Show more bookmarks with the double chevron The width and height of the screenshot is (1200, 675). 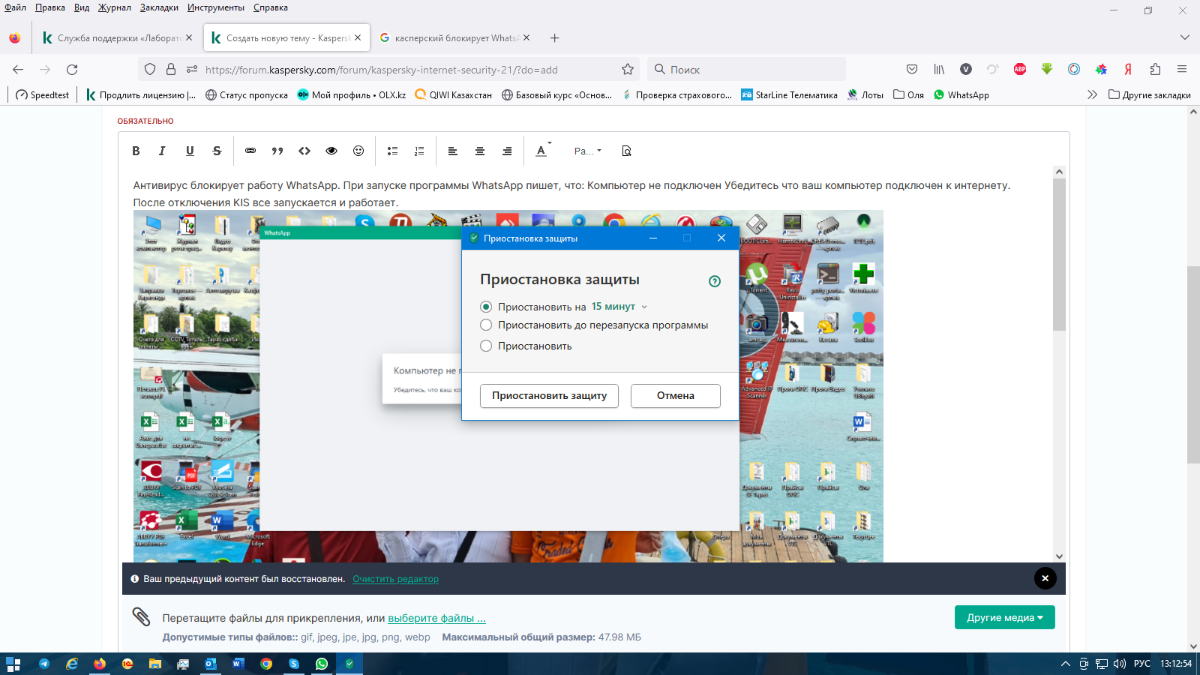[x=1092, y=95]
